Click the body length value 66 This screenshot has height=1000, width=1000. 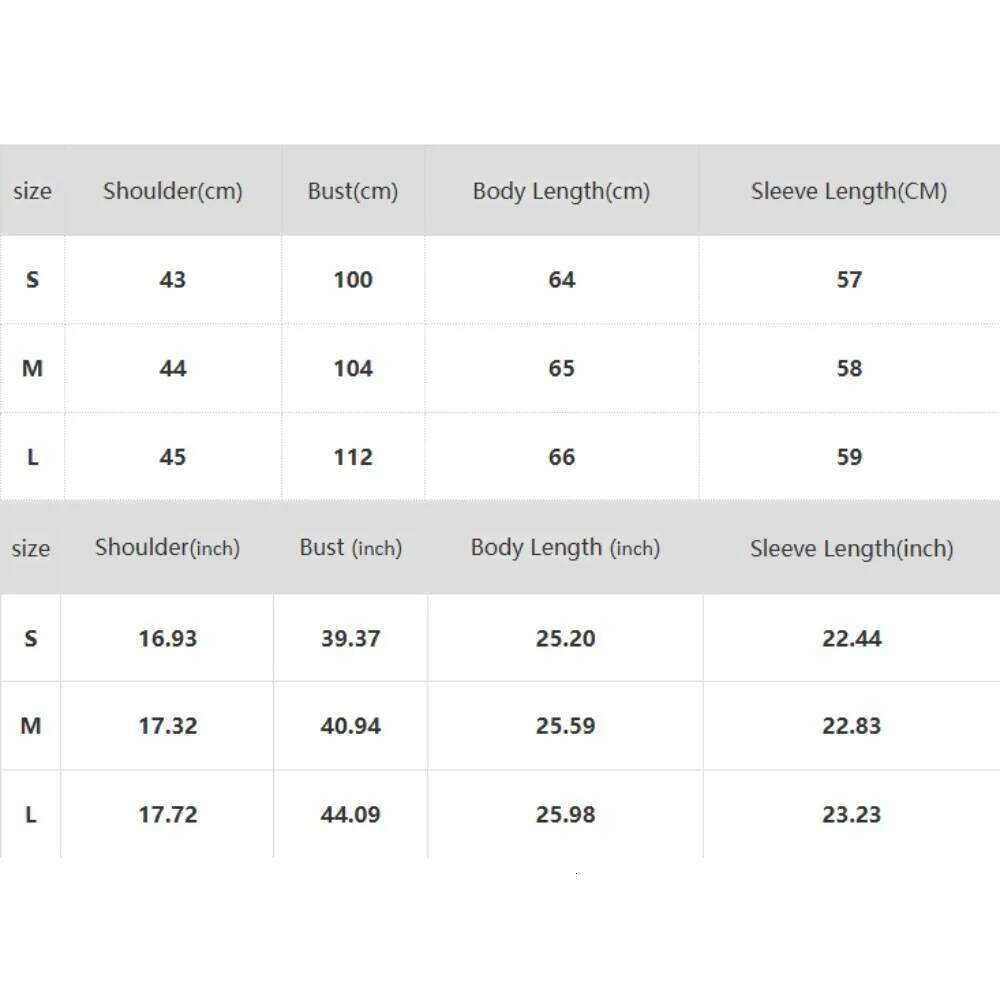(x=561, y=457)
